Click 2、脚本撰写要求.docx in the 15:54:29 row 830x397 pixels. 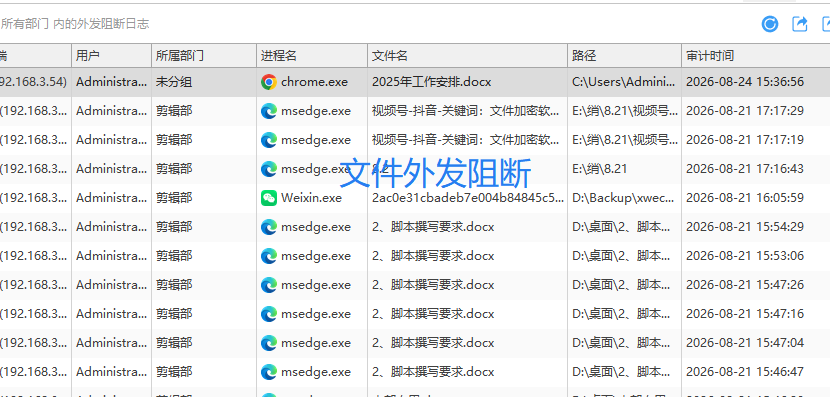[x=433, y=227]
